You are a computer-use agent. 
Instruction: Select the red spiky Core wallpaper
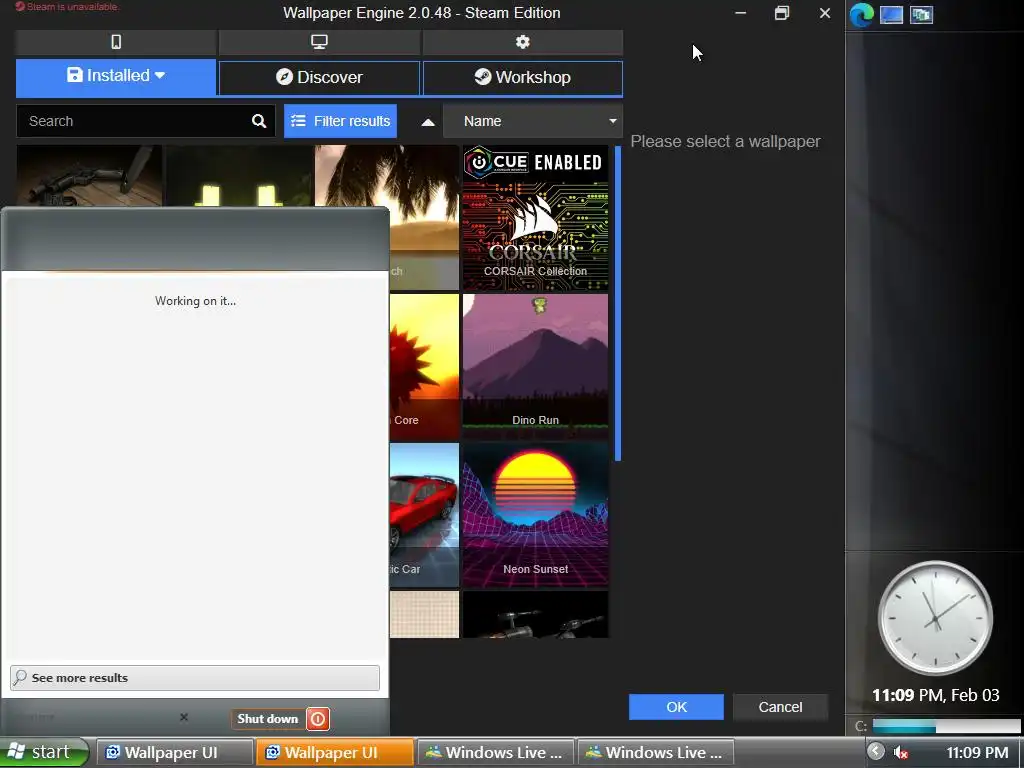[424, 366]
